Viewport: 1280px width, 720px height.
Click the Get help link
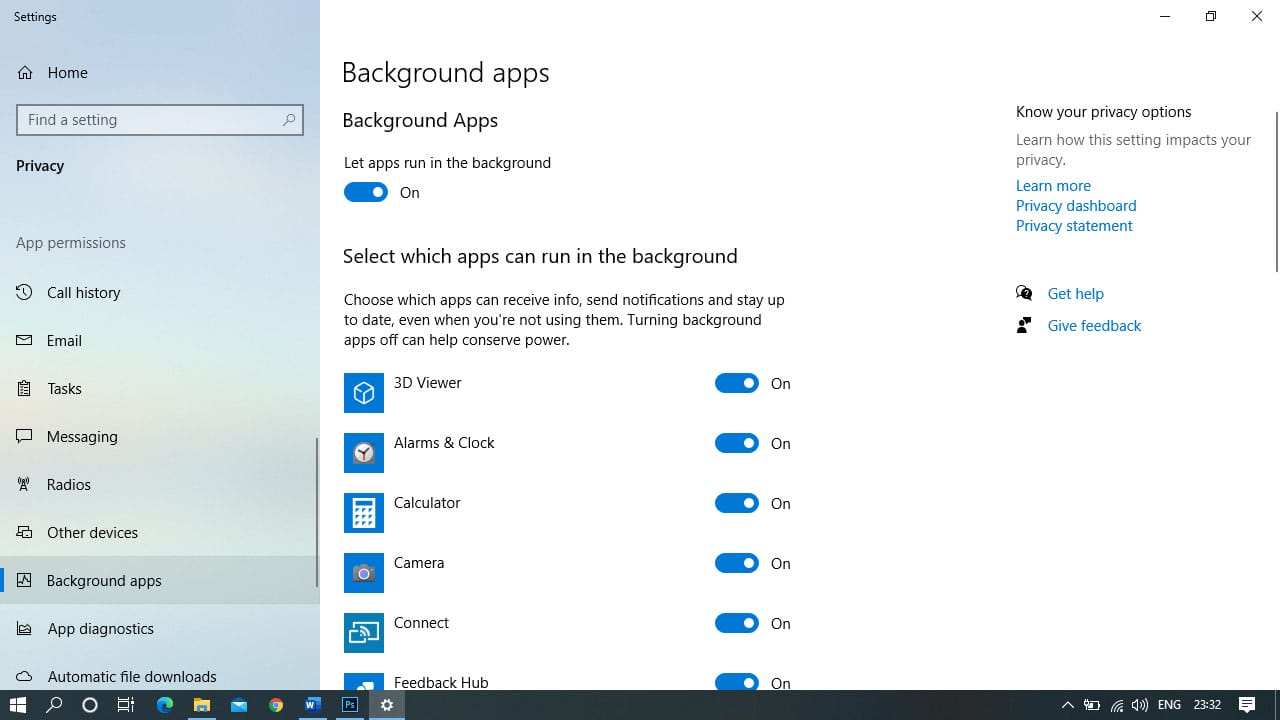tap(1075, 294)
